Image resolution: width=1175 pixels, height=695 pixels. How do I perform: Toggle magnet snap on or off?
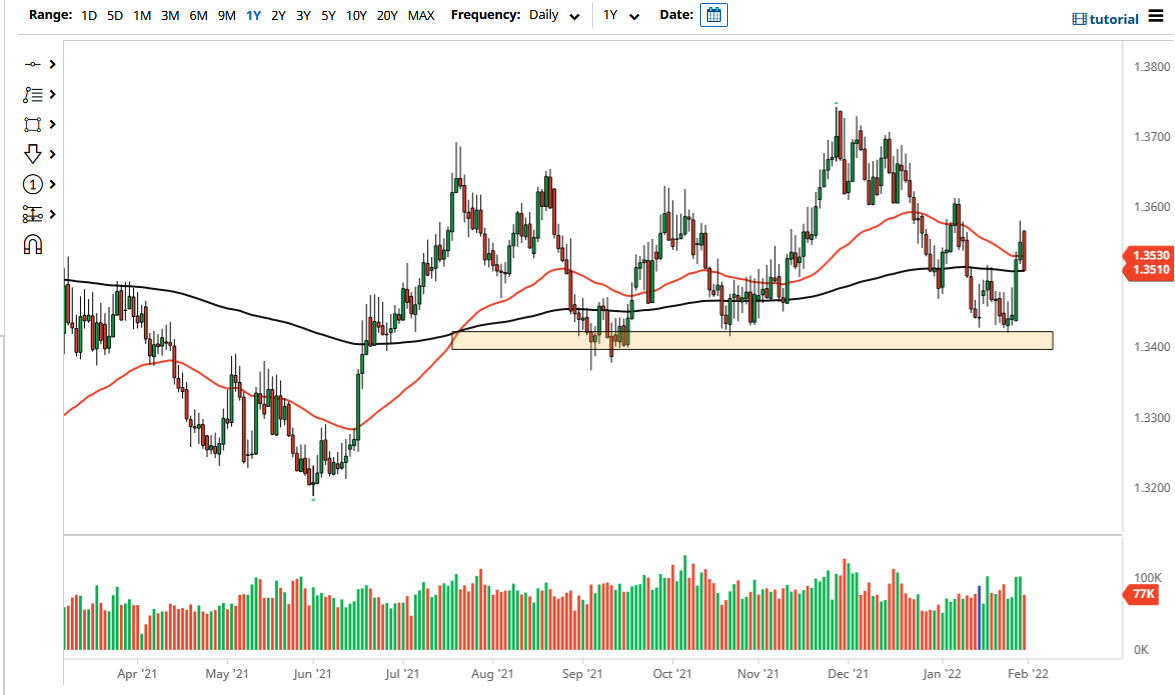pos(33,244)
